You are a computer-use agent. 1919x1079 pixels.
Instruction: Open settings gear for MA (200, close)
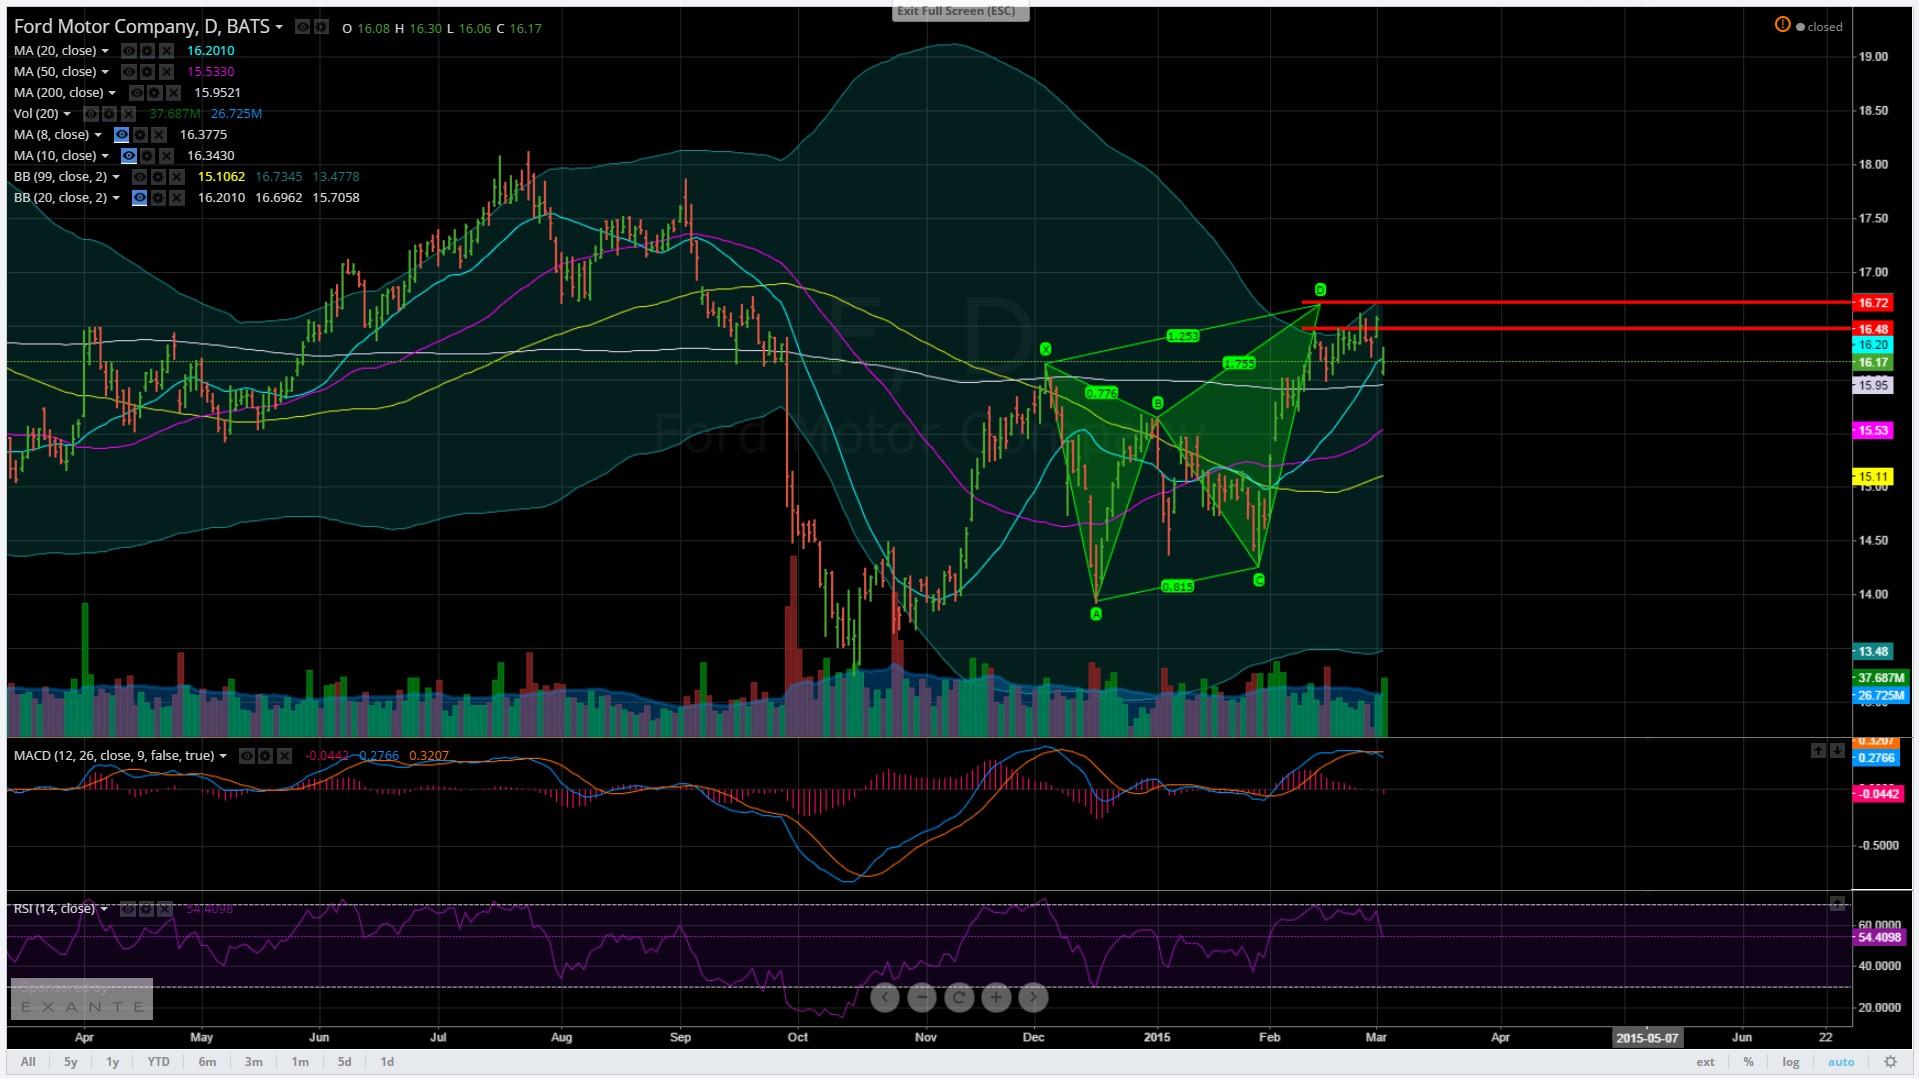pyautogui.click(x=155, y=93)
